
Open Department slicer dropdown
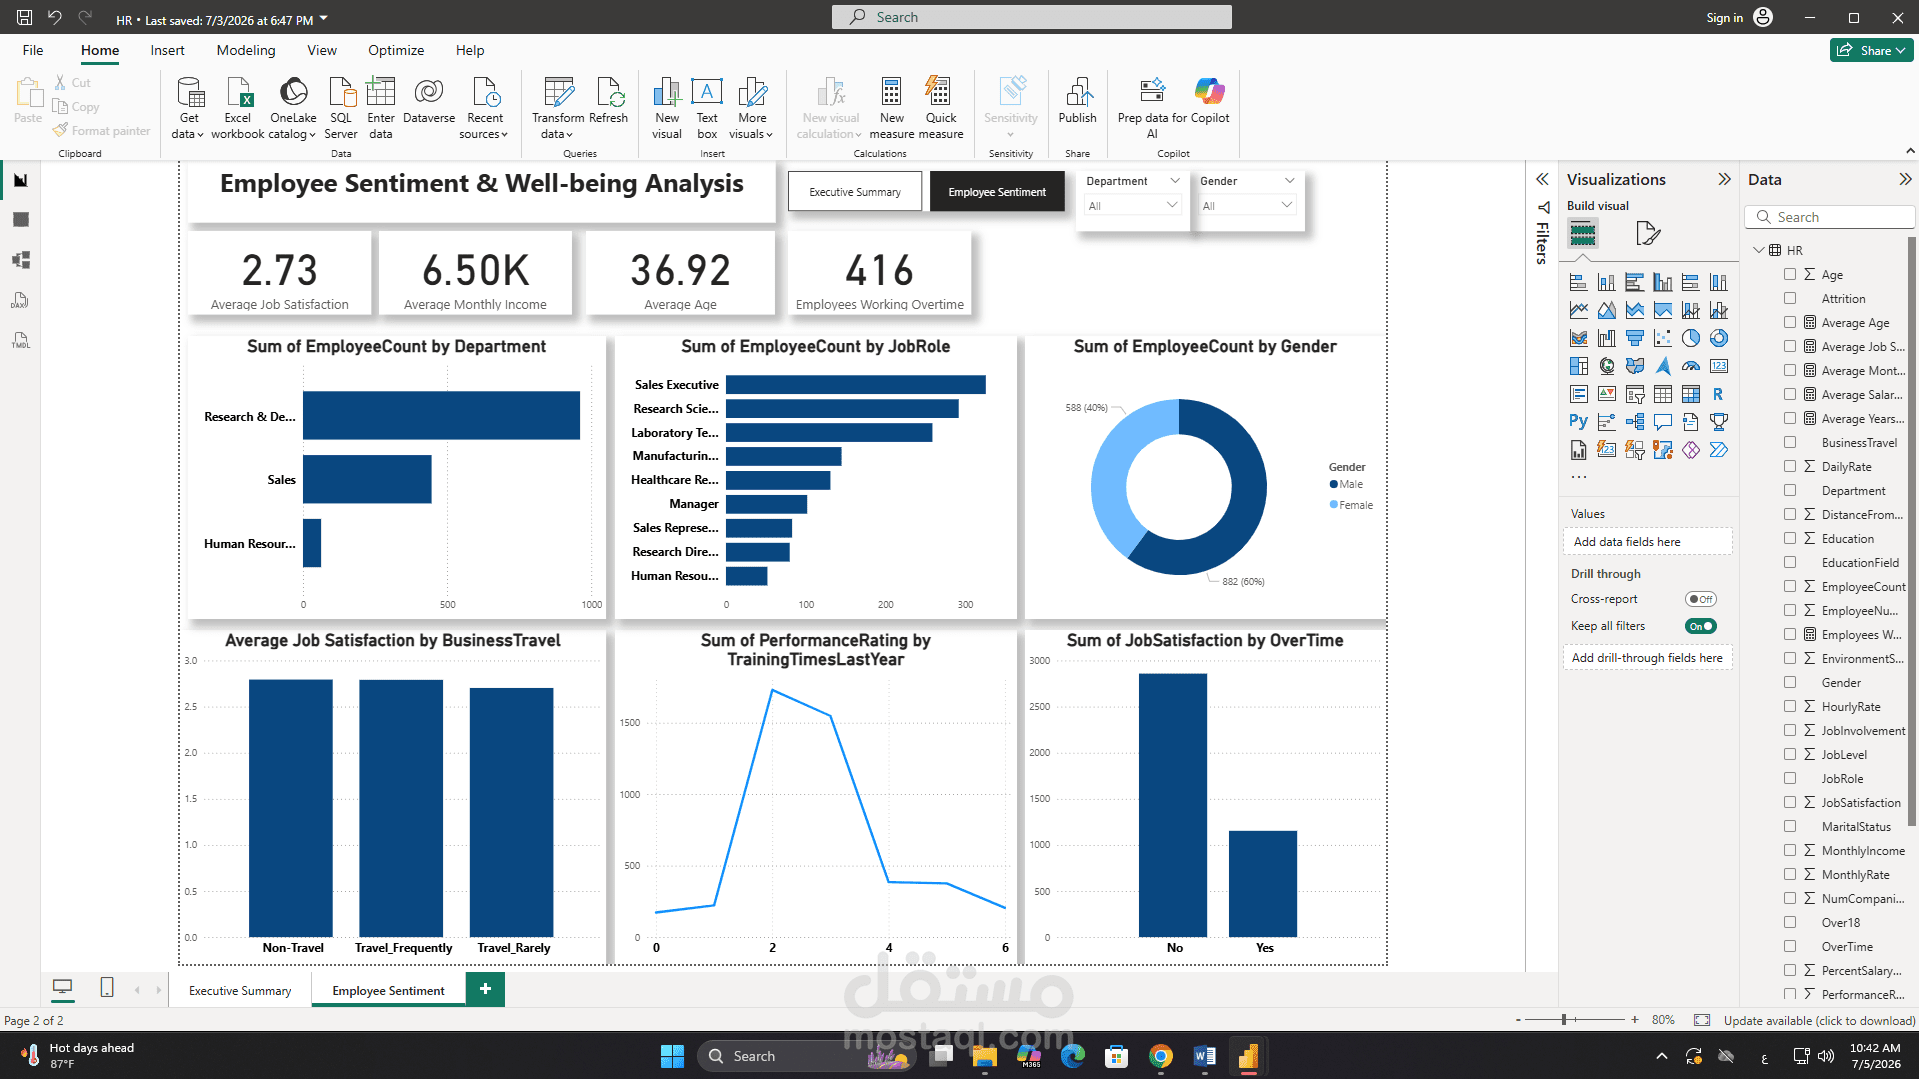[x=1134, y=205]
